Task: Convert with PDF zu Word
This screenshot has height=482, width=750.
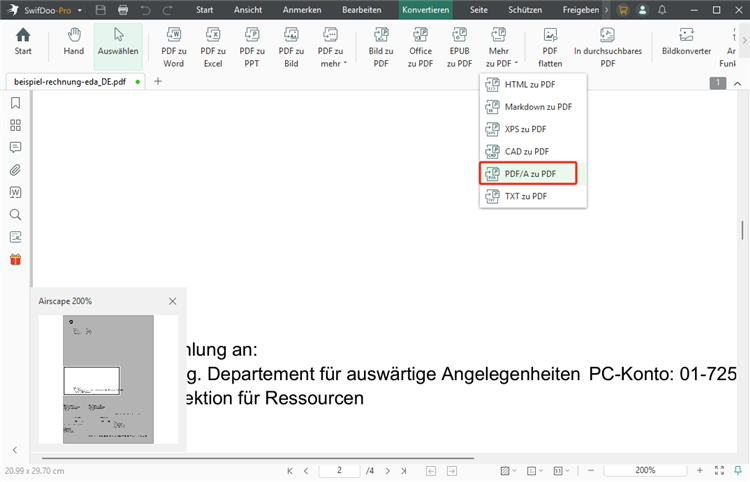Action: (x=174, y=47)
